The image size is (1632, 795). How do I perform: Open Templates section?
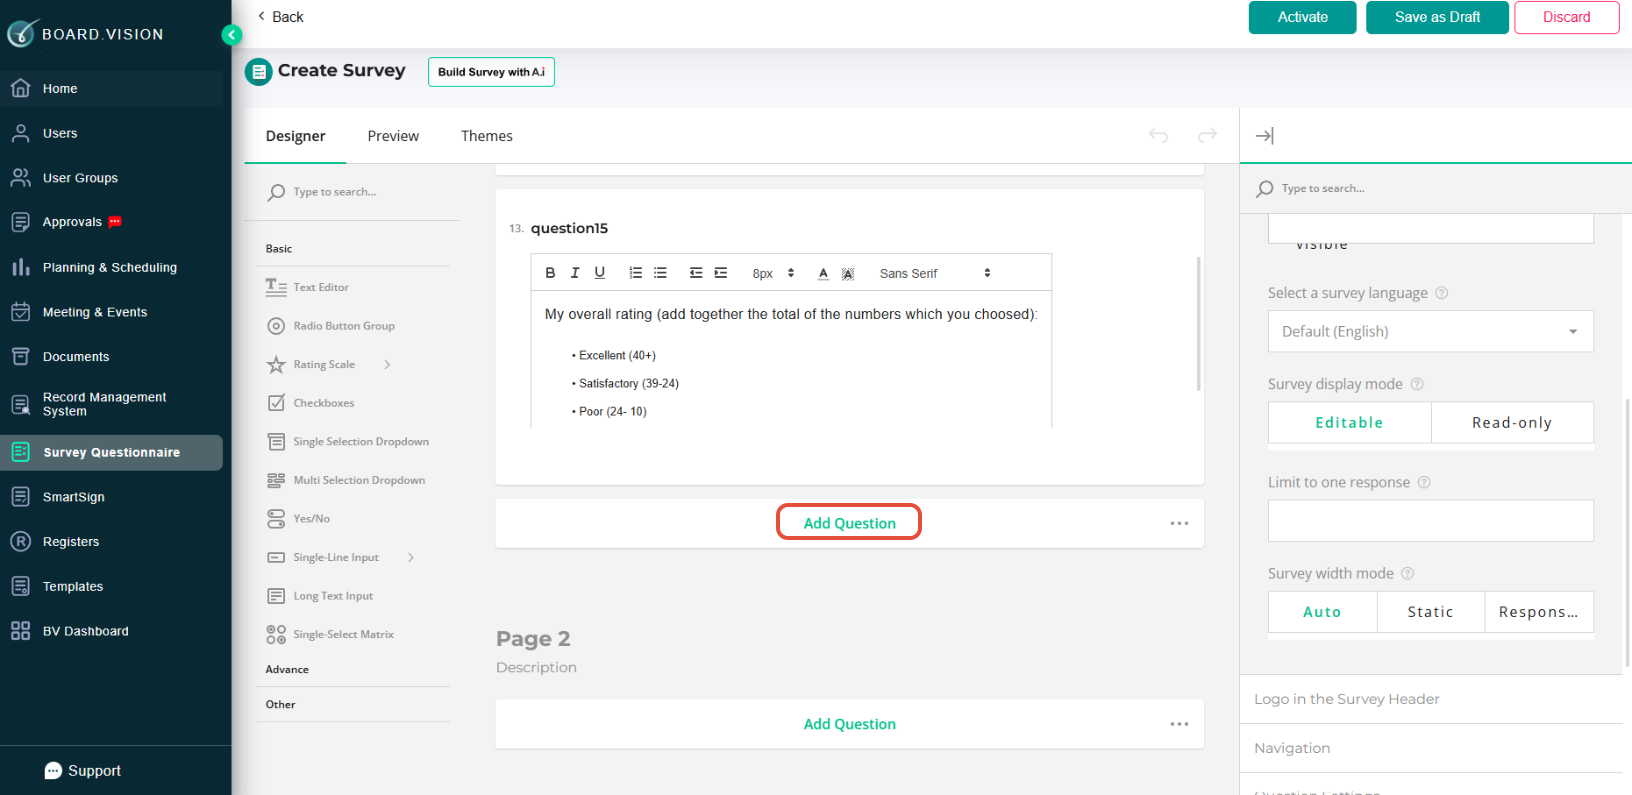[111, 587]
